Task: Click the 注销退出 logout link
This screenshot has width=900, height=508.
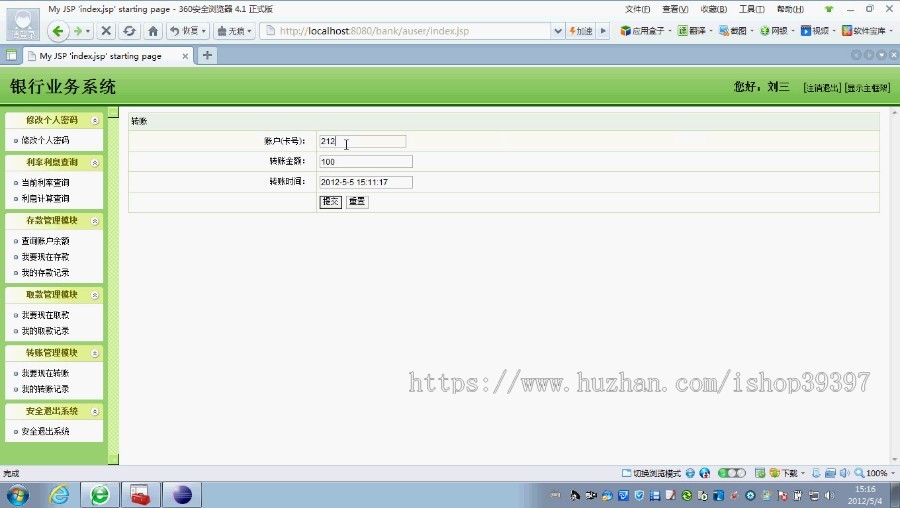Action: click(x=822, y=88)
